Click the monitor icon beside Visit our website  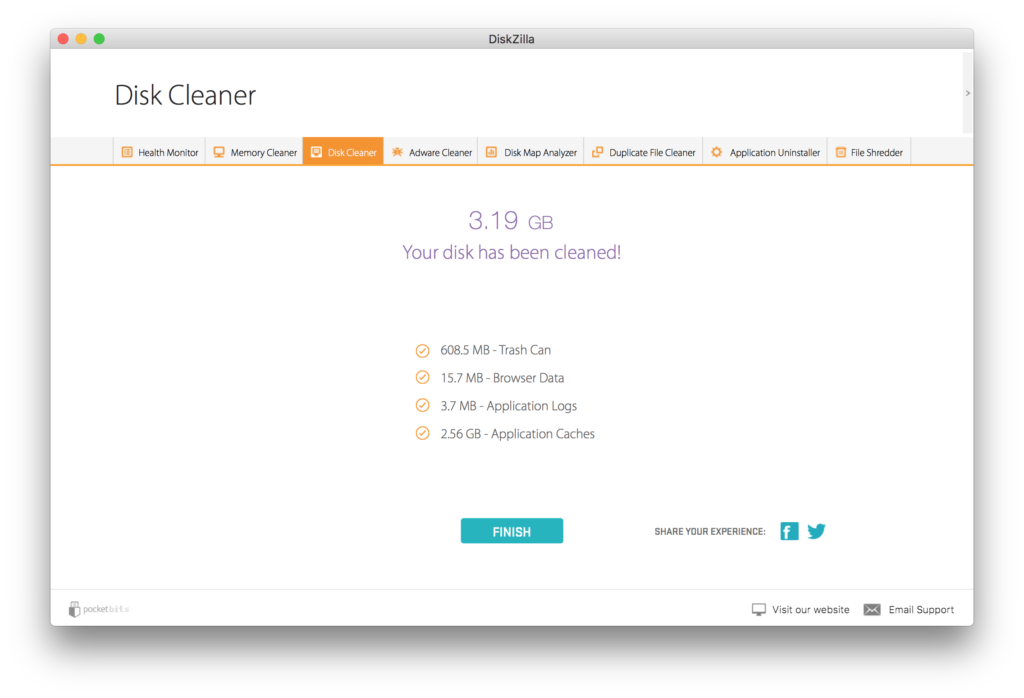point(758,609)
